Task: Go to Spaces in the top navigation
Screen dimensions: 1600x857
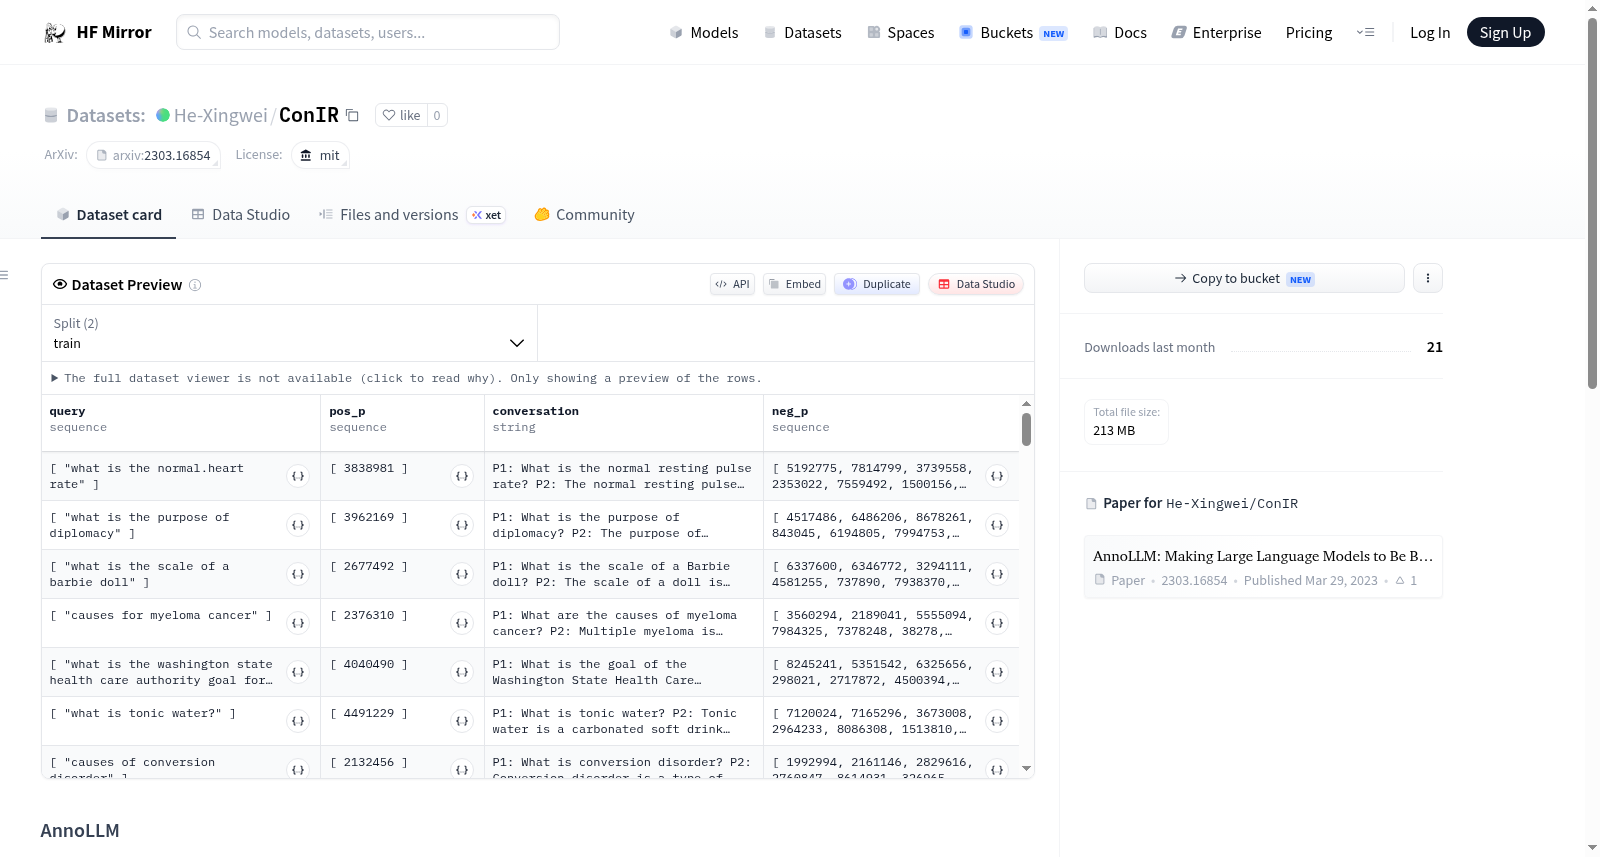Action: coord(901,33)
